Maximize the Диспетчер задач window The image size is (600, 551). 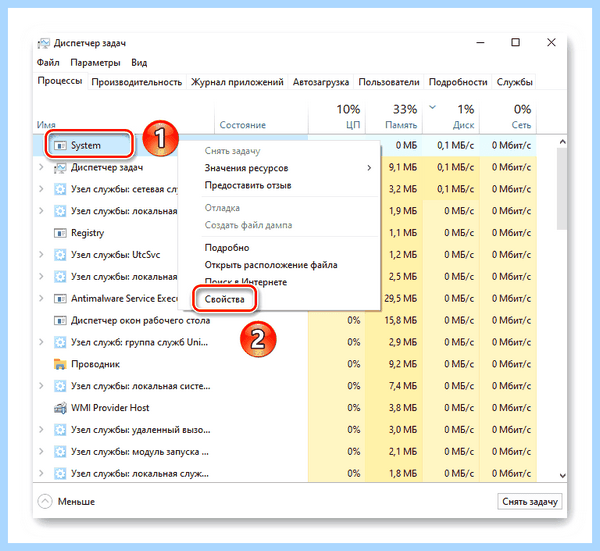[x=515, y=42]
